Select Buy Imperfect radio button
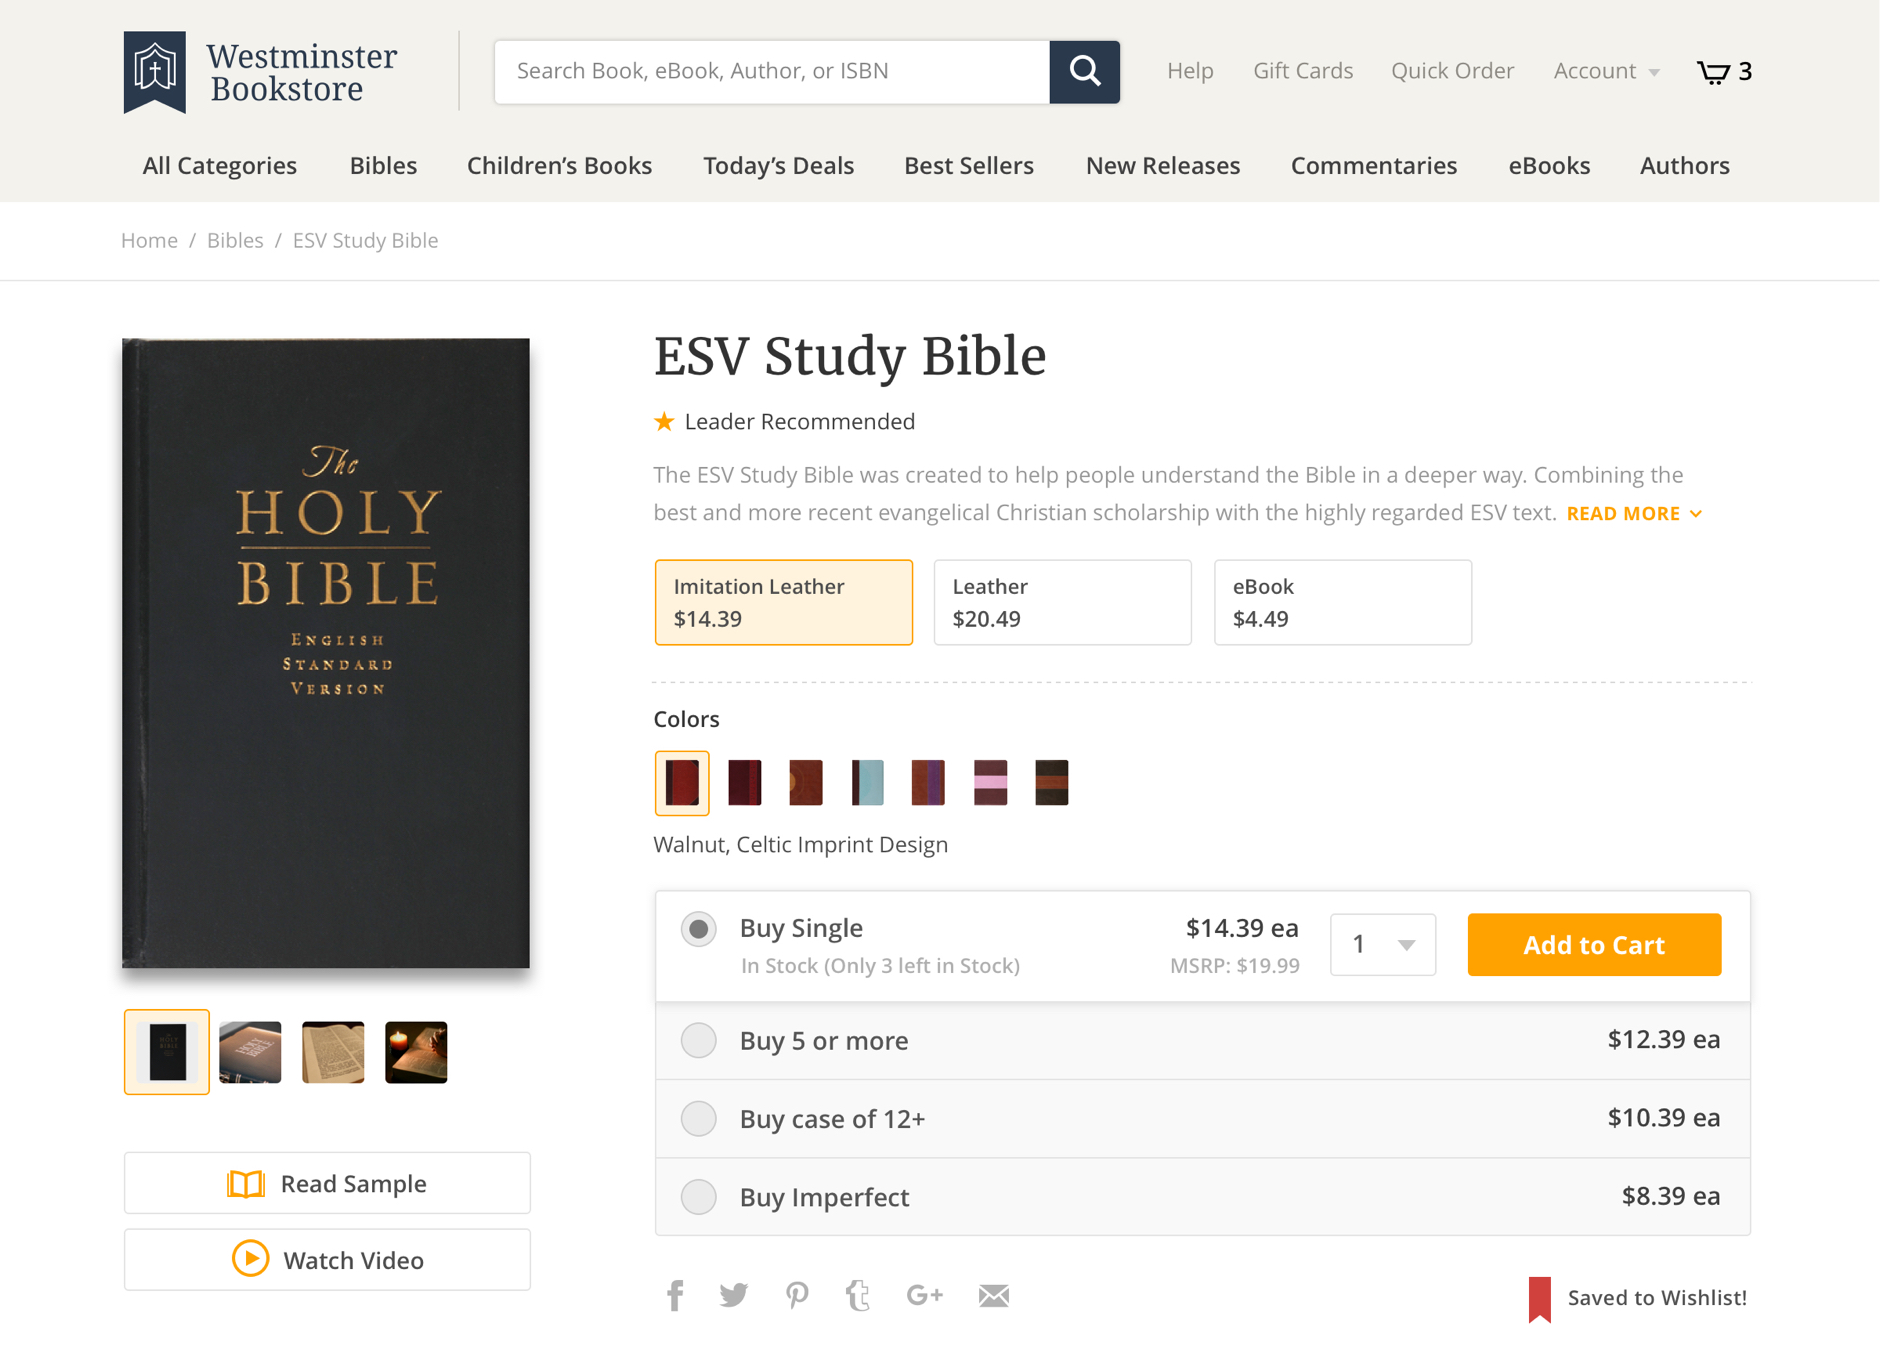 point(699,1196)
